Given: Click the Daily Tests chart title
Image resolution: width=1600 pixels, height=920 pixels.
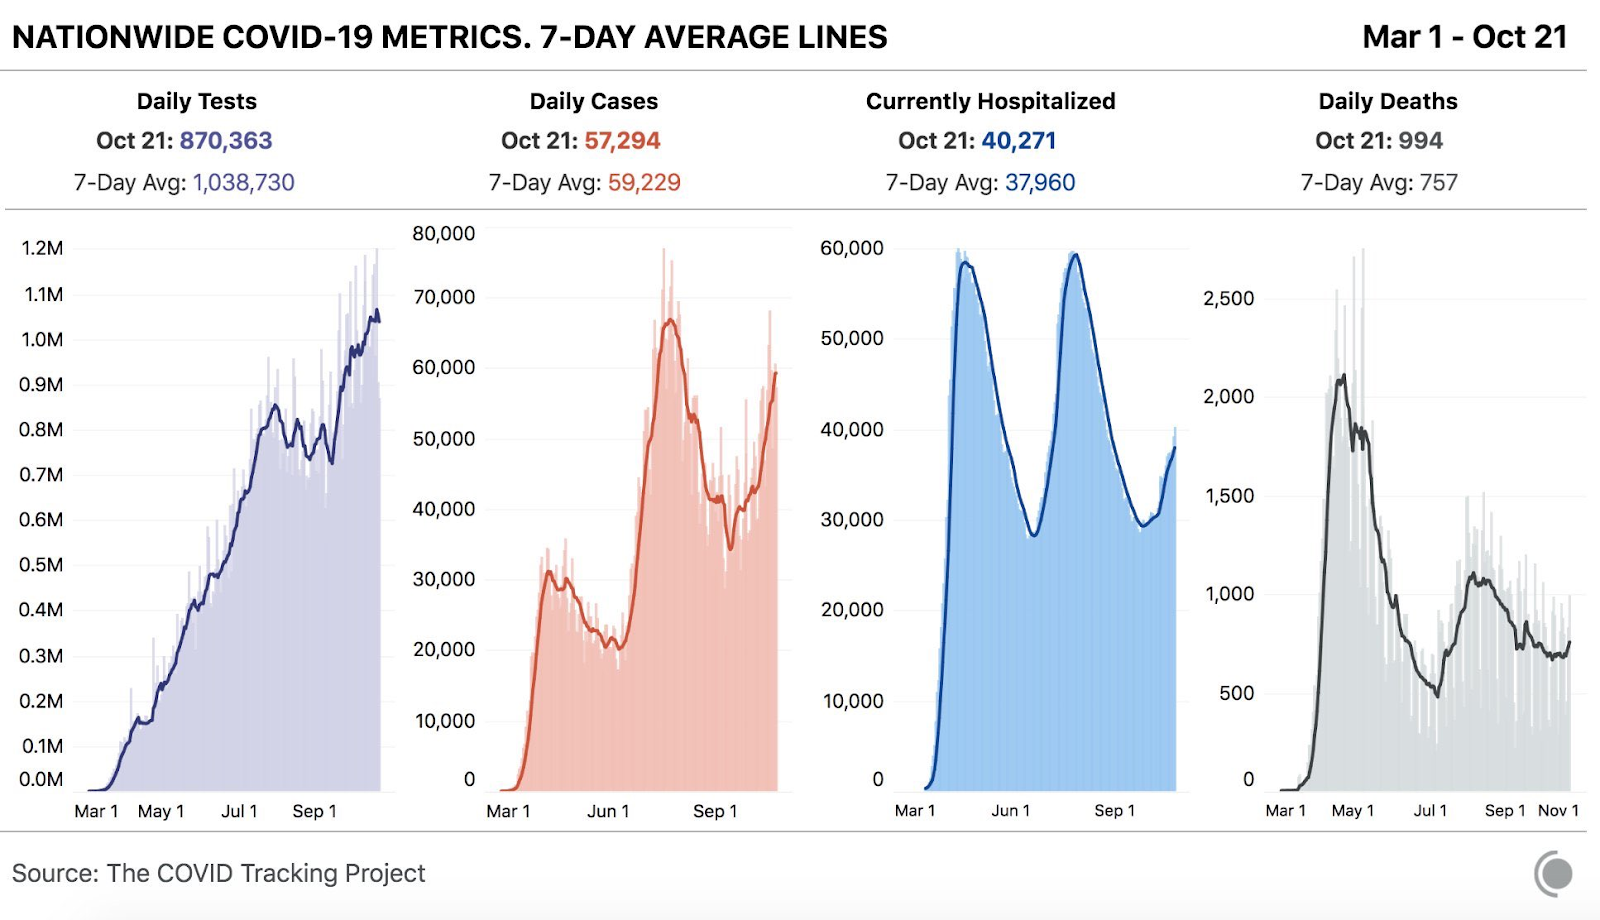Looking at the screenshot, I should click(x=197, y=101).
